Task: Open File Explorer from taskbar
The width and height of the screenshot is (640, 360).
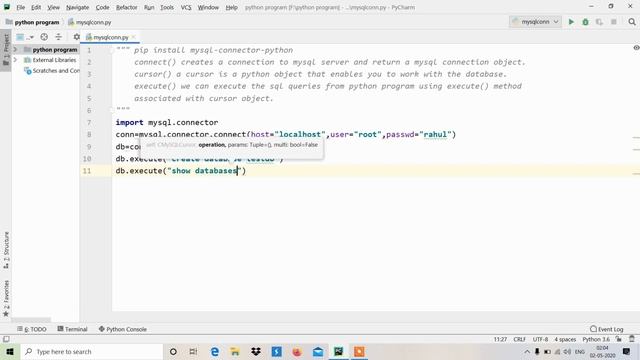Action: coord(235,351)
